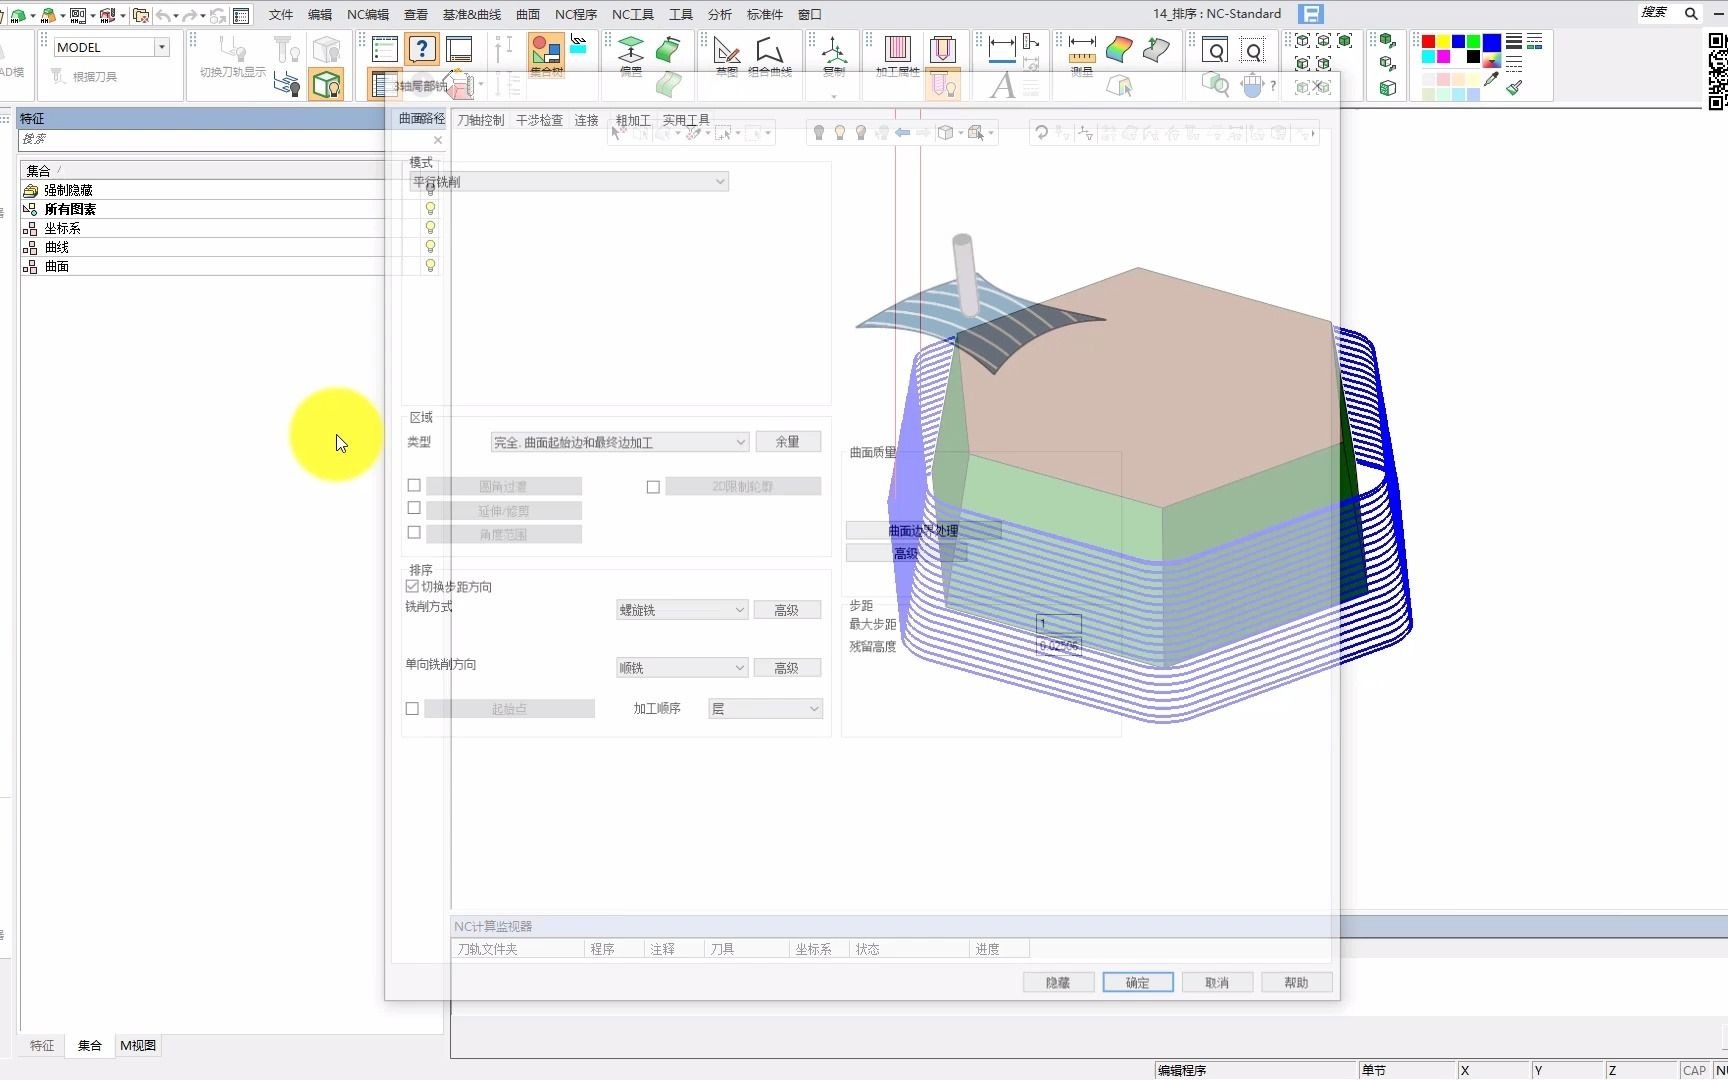
Task: Click the 余量 button
Action: [x=788, y=442]
